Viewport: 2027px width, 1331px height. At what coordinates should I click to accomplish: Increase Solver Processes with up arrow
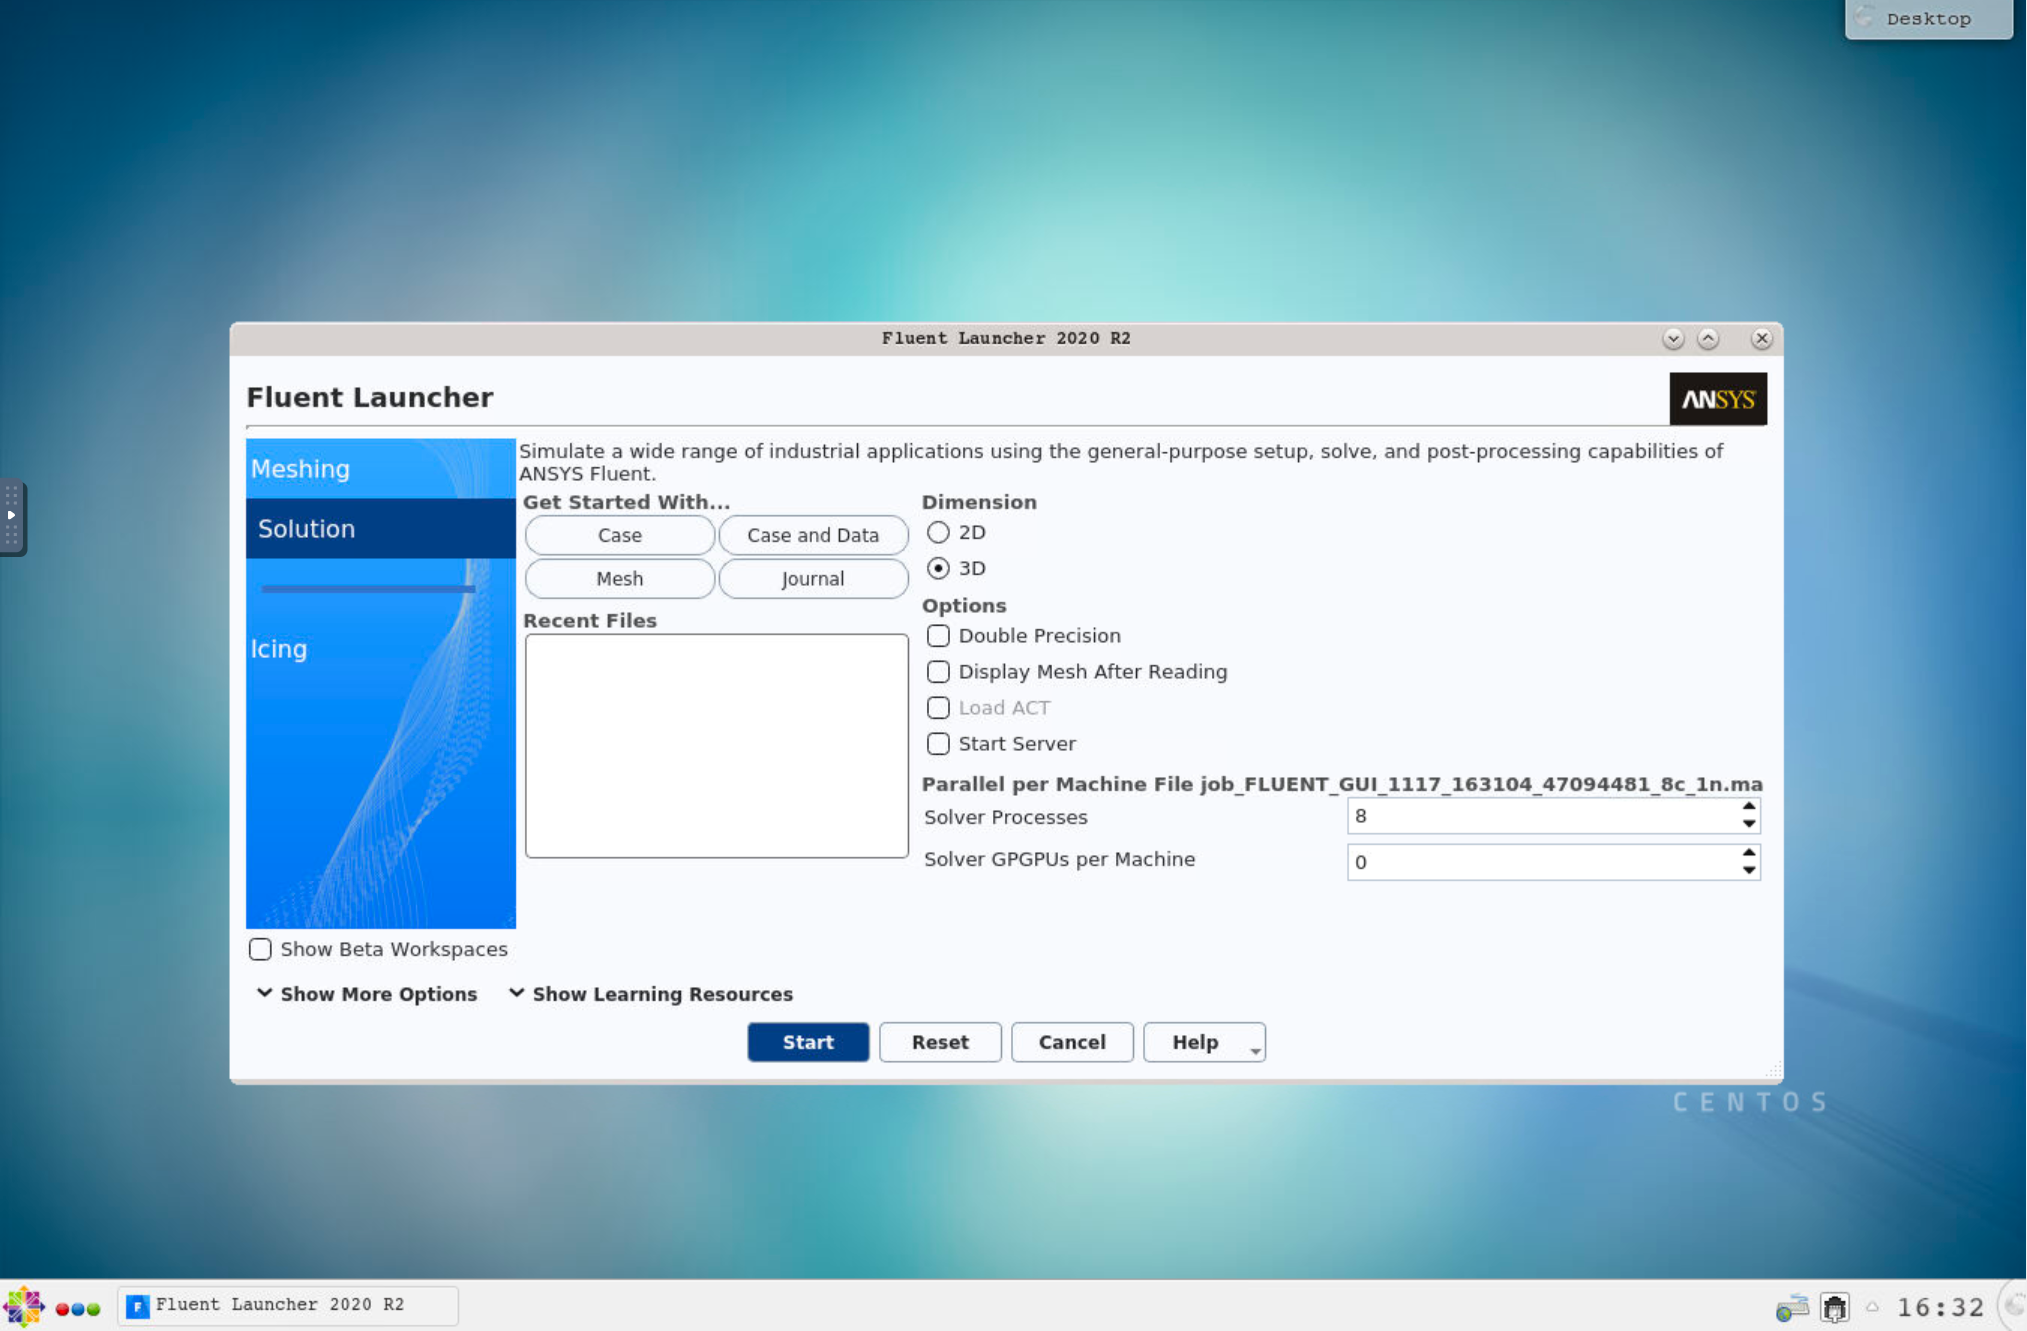[x=1748, y=806]
